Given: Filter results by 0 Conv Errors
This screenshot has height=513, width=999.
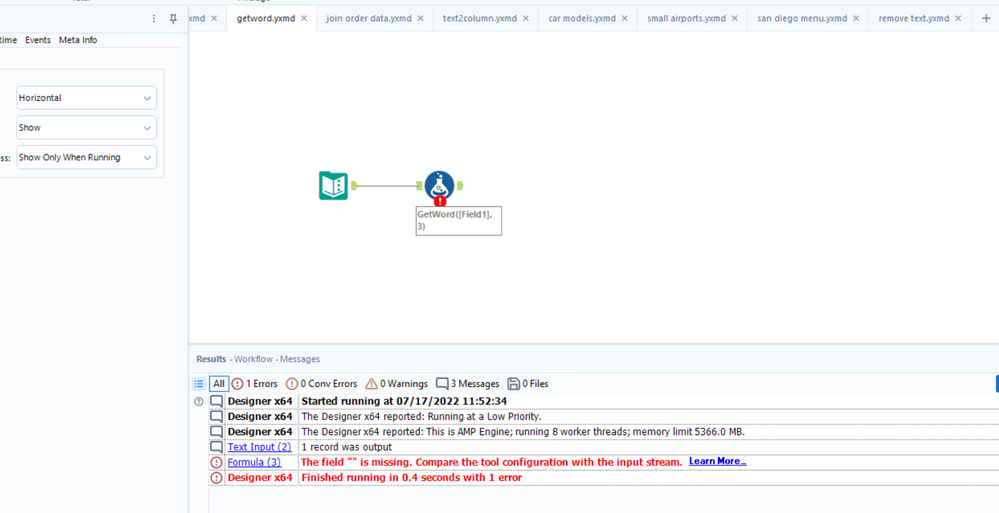Looking at the screenshot, I should coord(321,384).
